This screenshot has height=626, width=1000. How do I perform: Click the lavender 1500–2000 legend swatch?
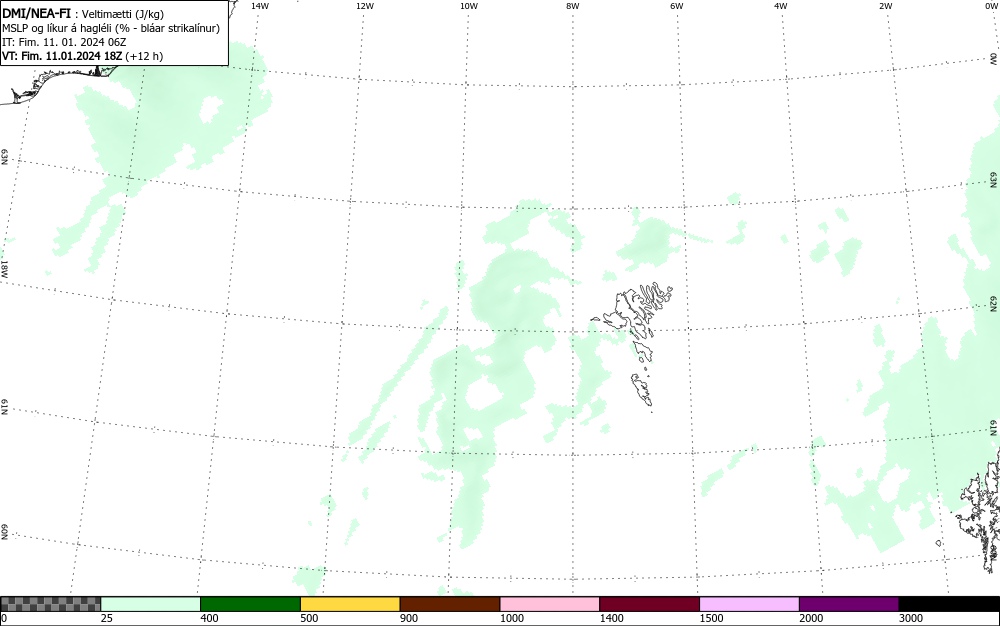[749, 604]
